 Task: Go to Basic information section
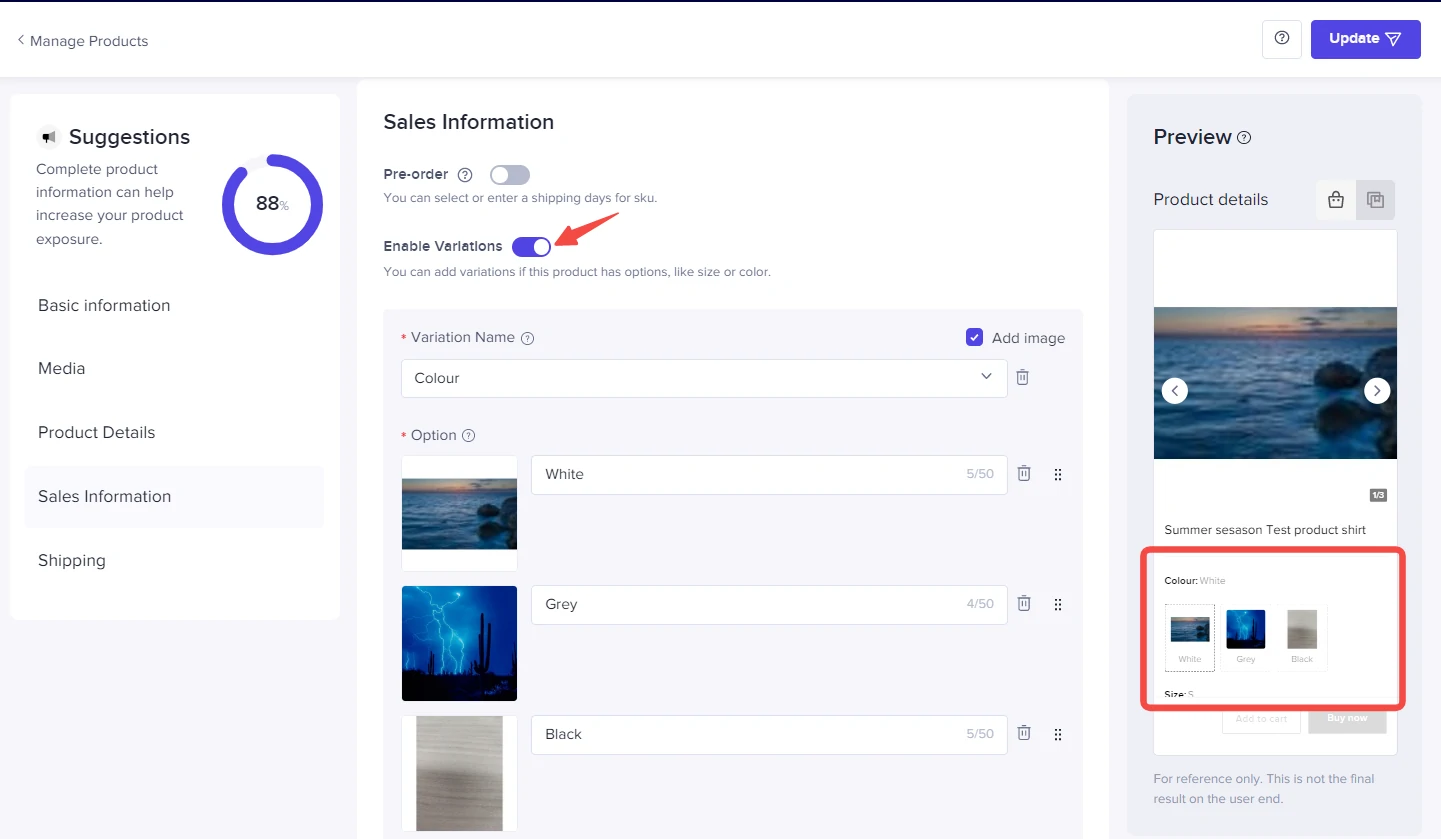pos(104,306)
